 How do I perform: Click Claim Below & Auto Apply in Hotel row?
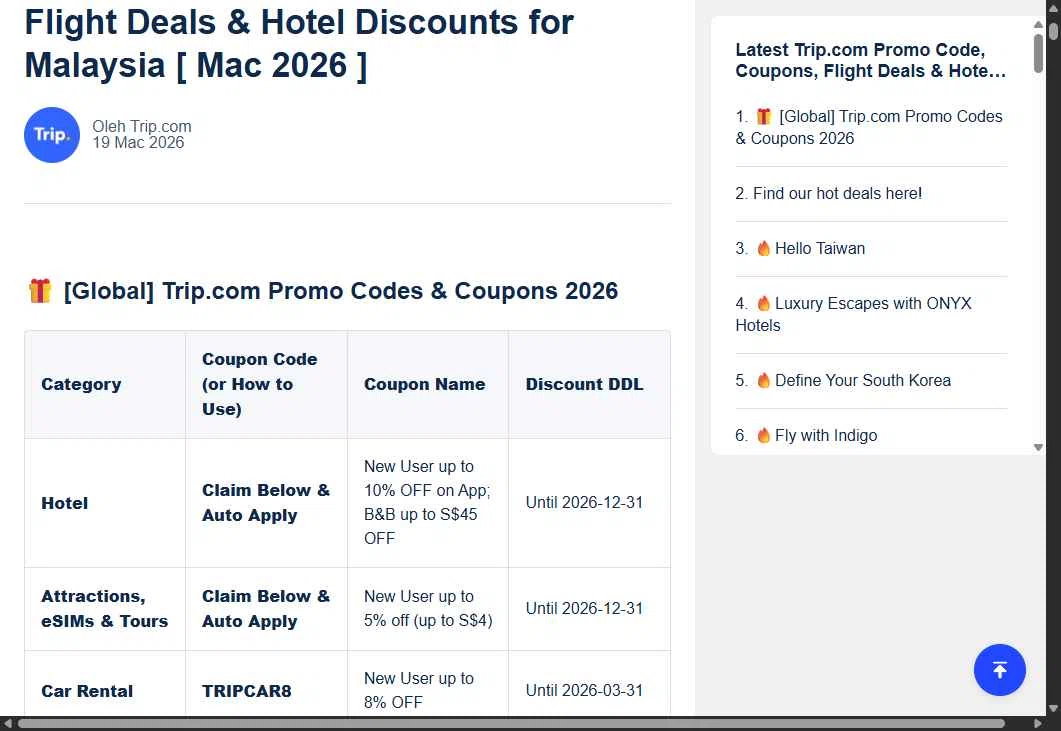tap(266, 503)
